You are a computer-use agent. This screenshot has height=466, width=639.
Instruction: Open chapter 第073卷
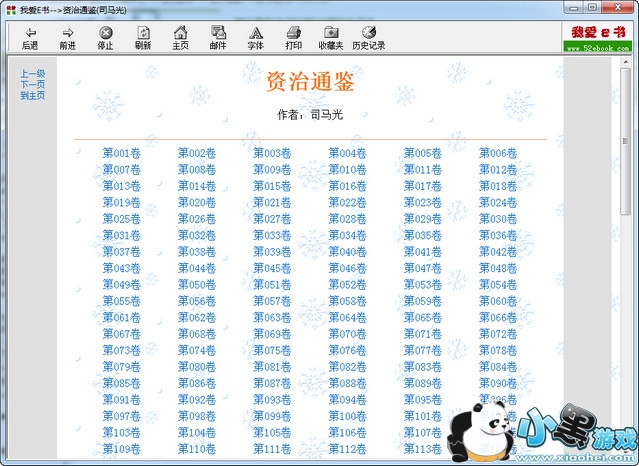click(x=121, y=350)
